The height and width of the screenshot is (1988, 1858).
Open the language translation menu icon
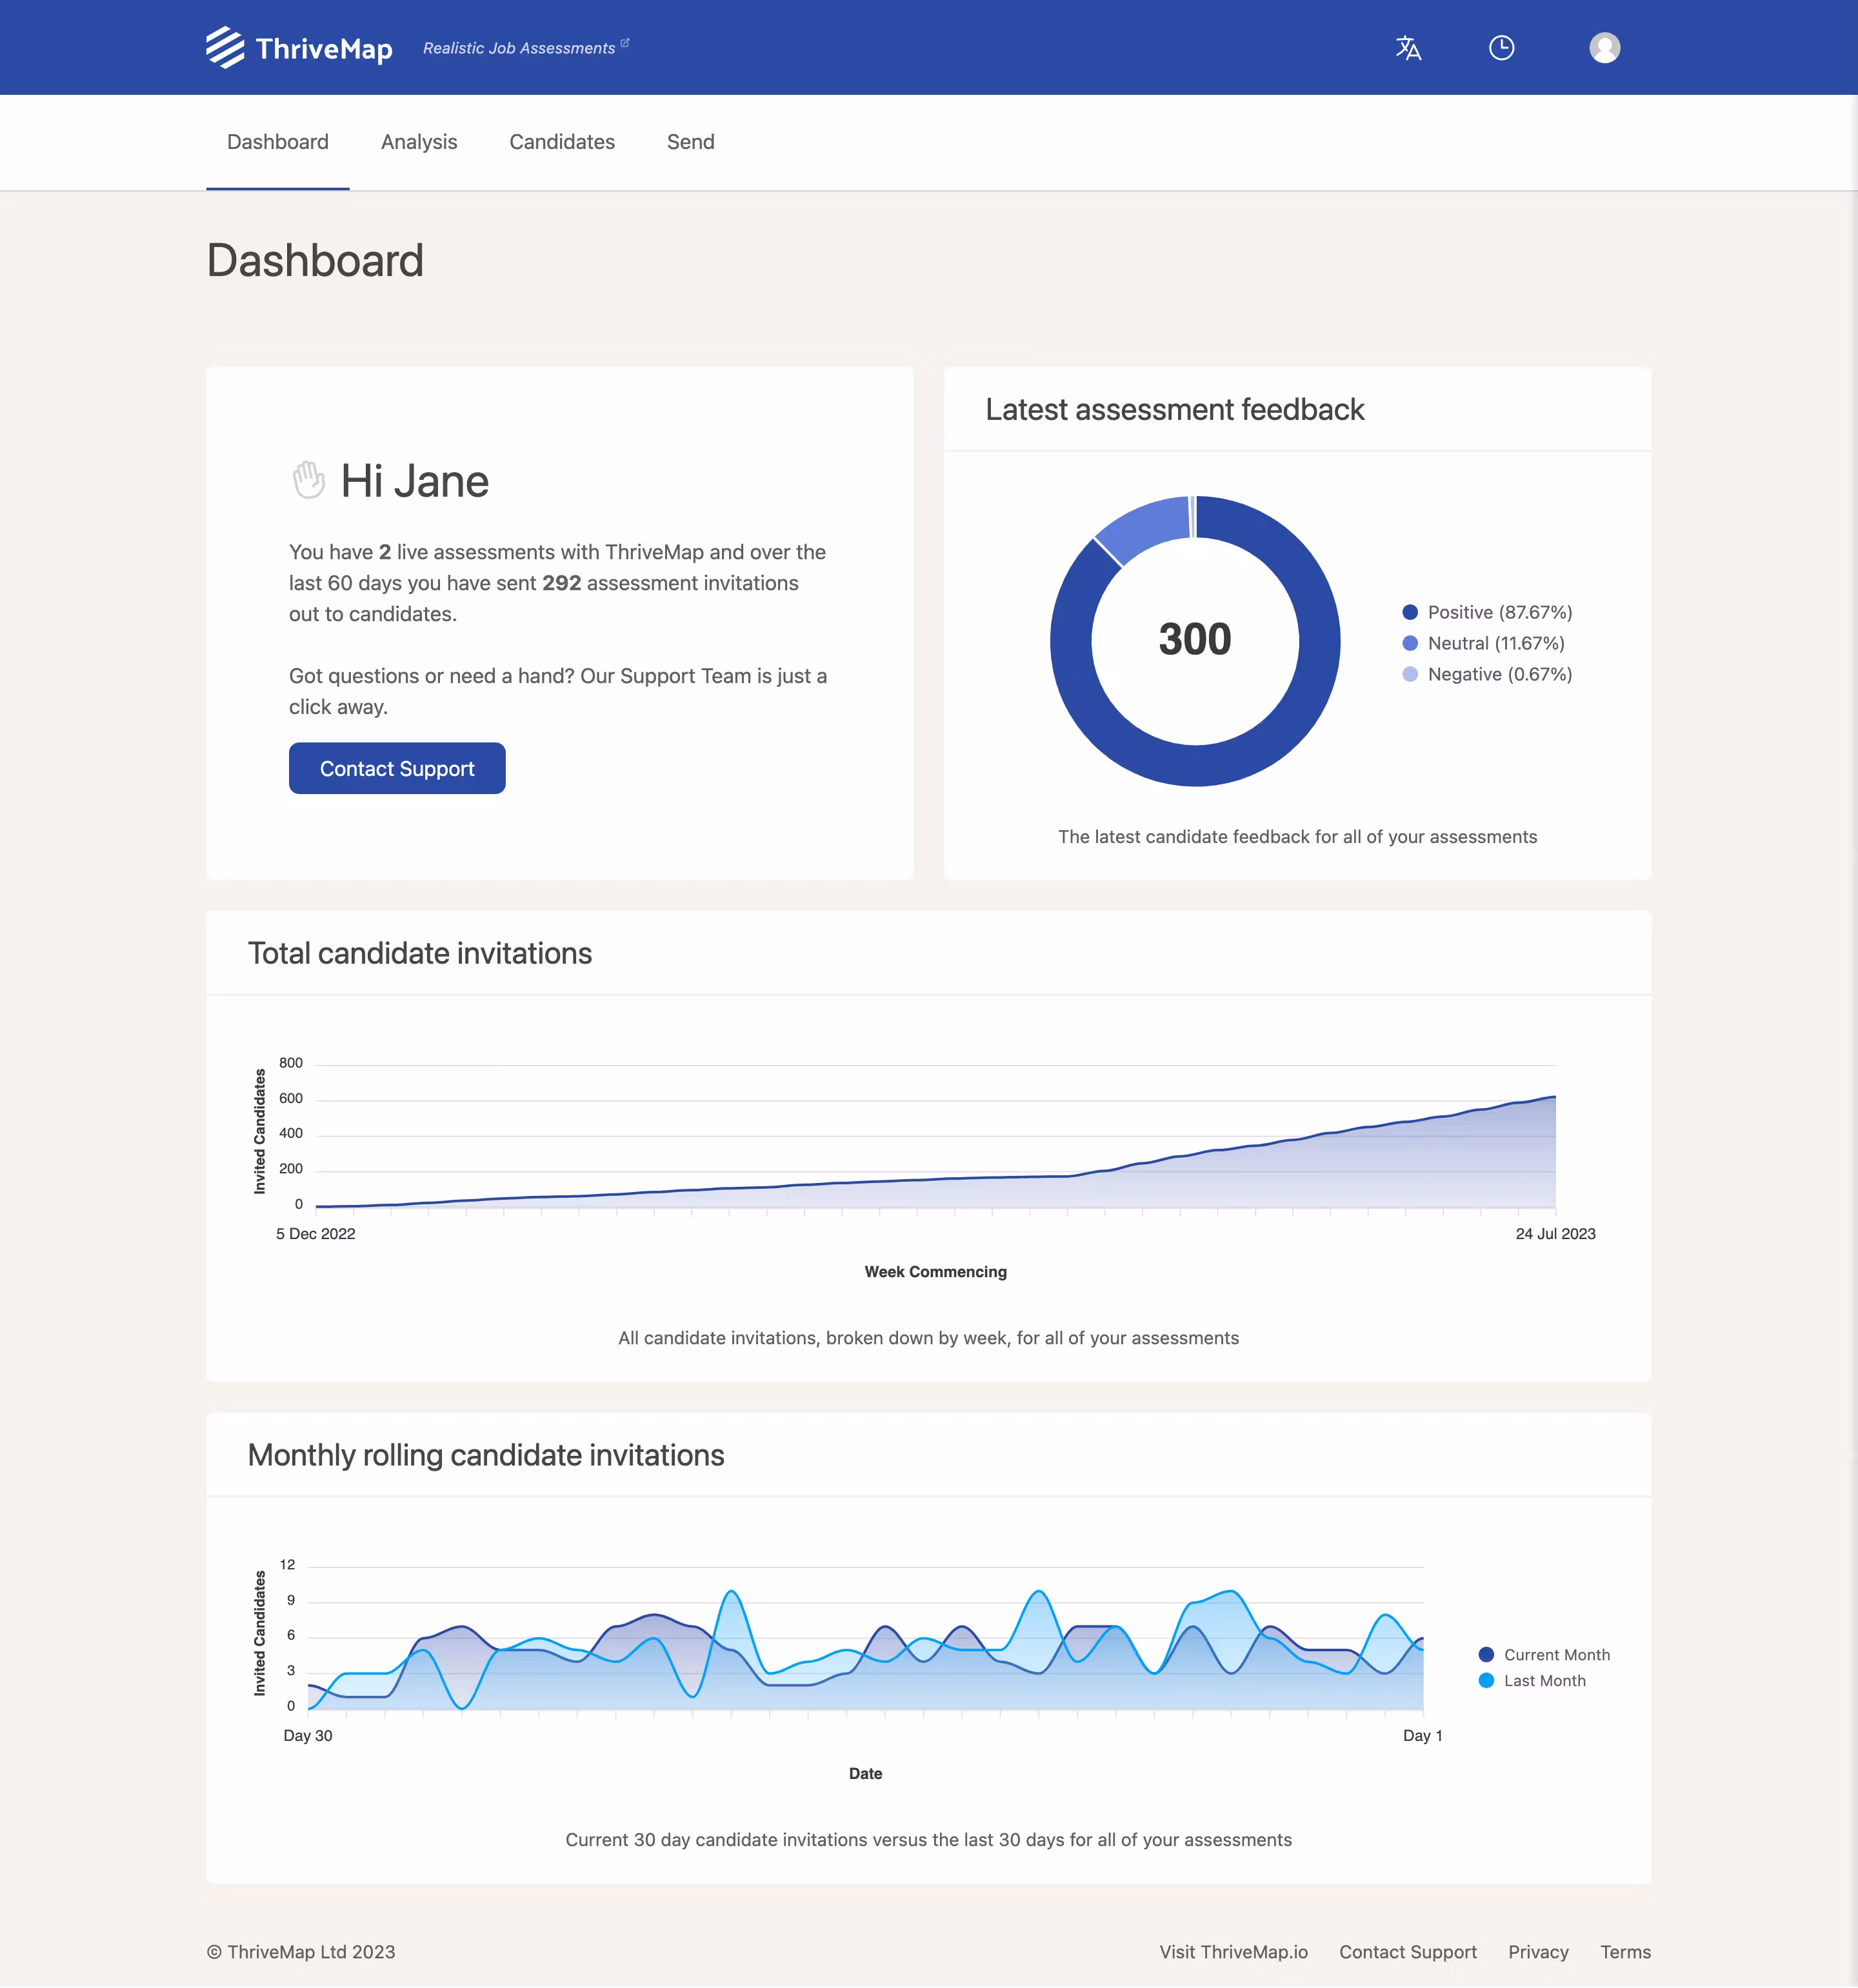(x=1408, y=48)
